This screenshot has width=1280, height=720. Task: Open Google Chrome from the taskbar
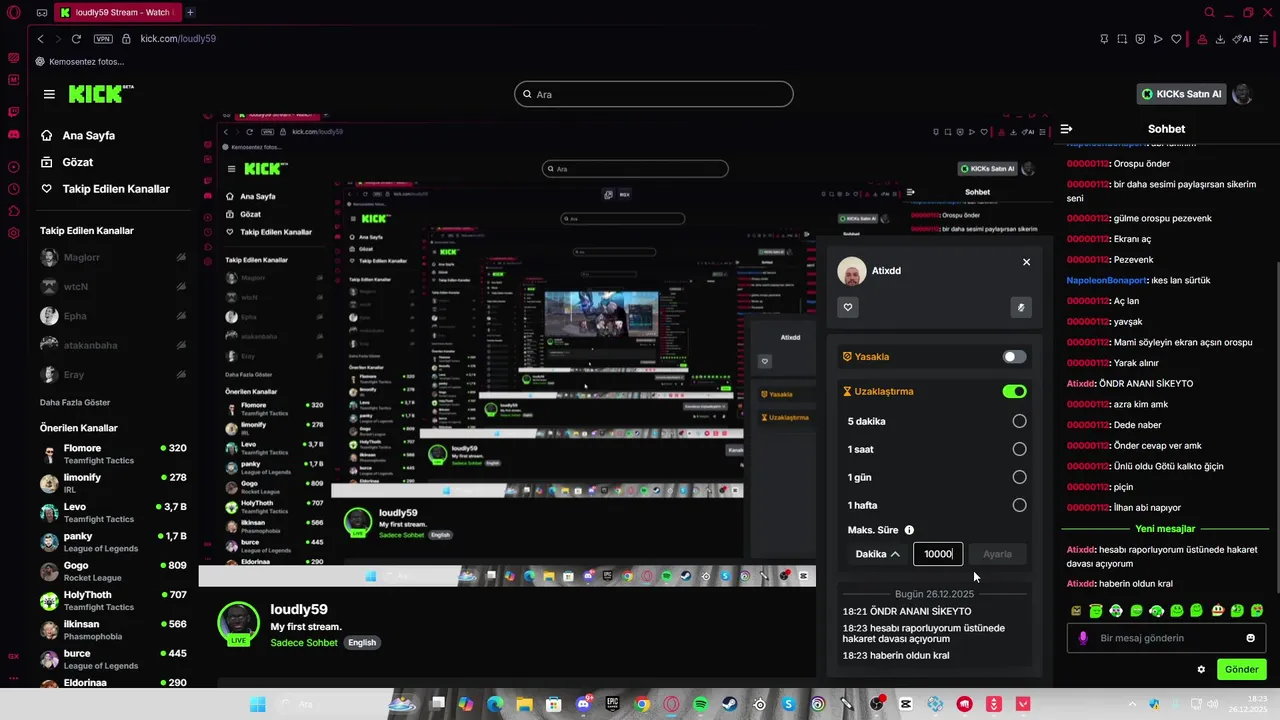click(x=642, y=704)
